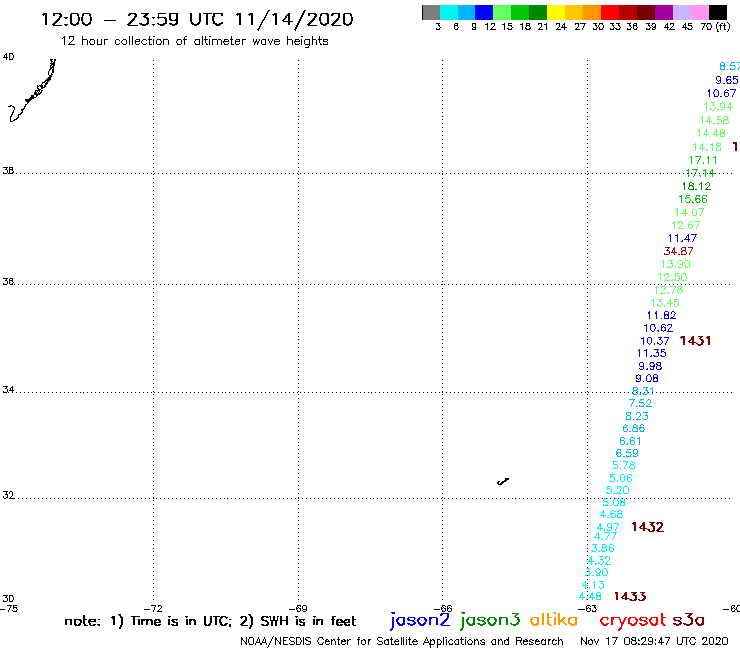This screenshot has height=650, width=740.
Task: Select the 1433 pass time label
Action: pyautogui.click(x=630, y=596)
